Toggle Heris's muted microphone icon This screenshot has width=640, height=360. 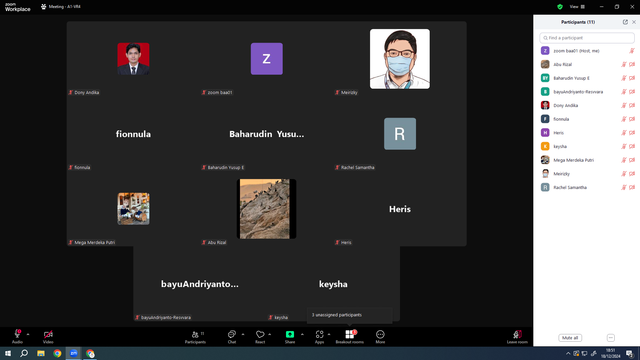[624, 133]
